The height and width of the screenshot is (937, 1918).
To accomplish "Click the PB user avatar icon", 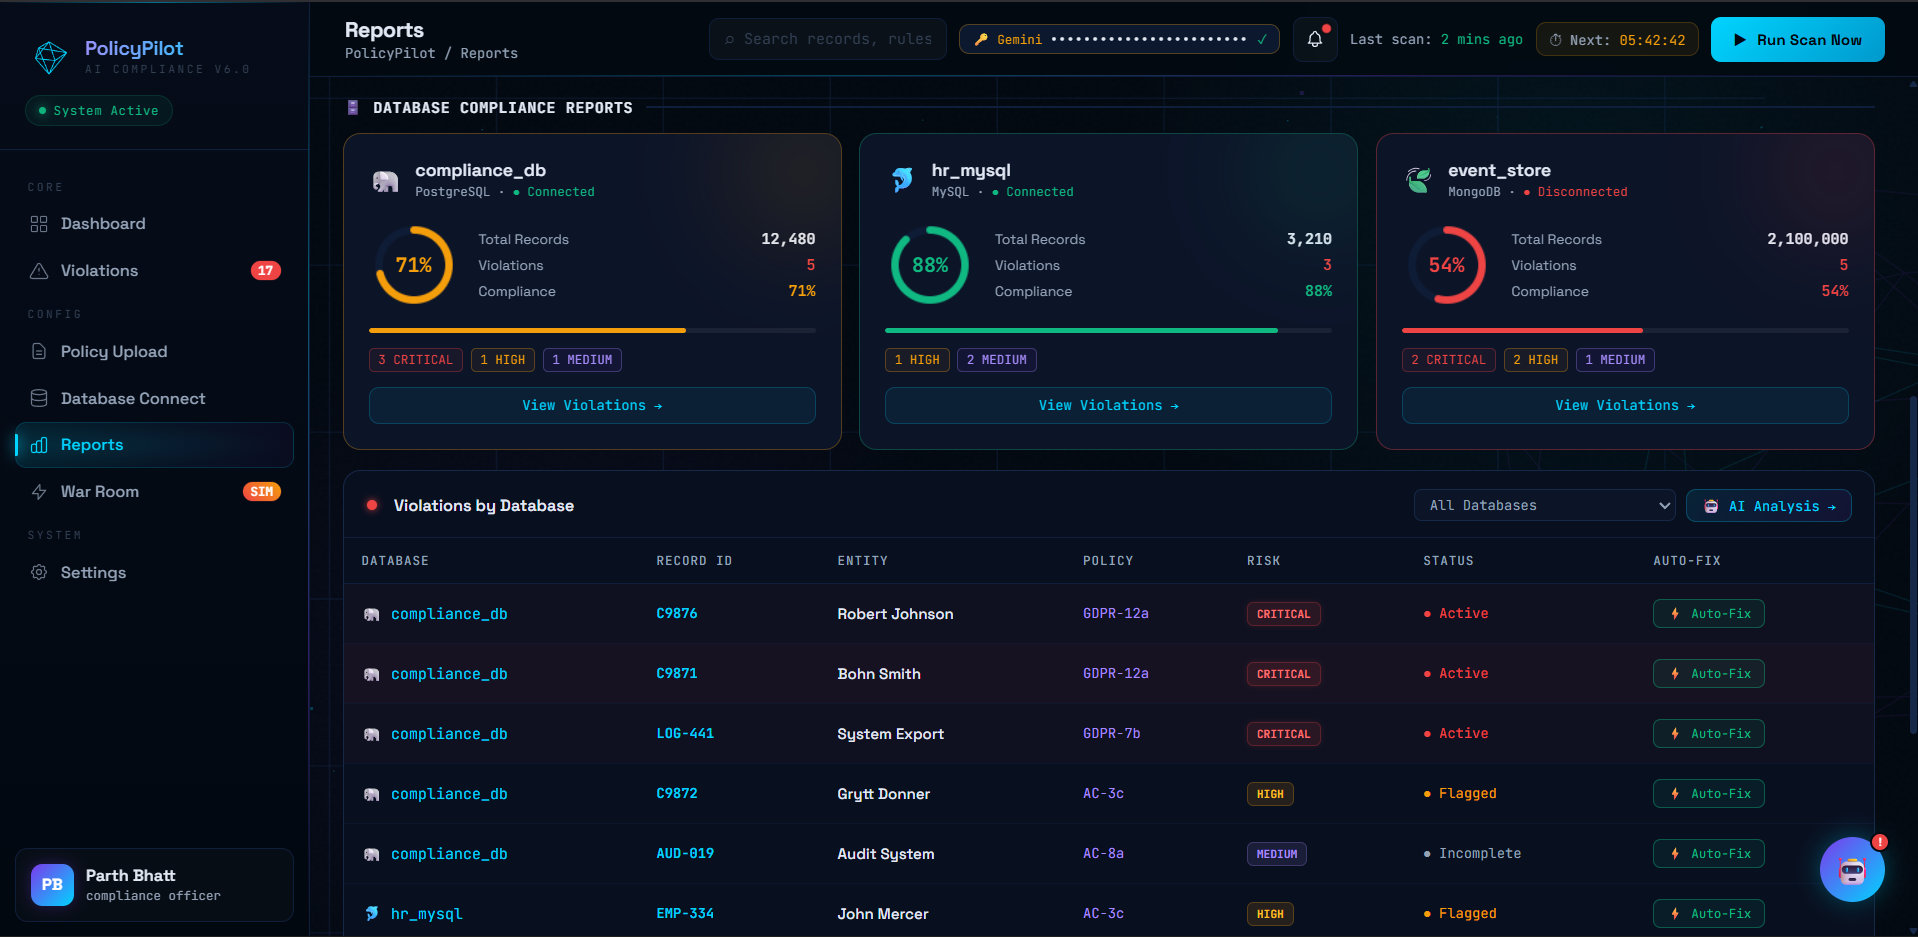I will click(x=52, y=885).
